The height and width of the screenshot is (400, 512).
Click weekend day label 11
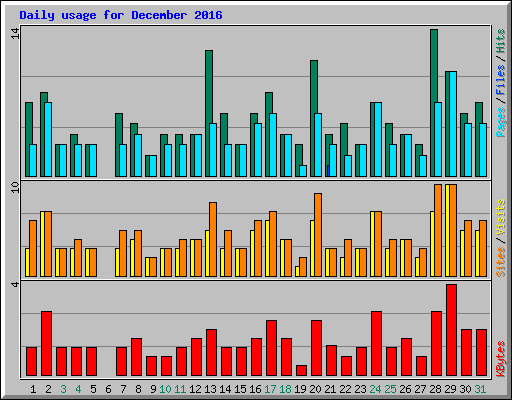(x=180, y=389)
